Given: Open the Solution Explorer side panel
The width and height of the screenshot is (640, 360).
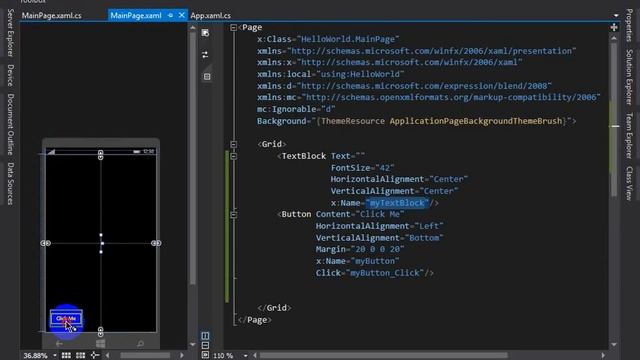Looking at the screenshot, I should [x=629, y=77].
